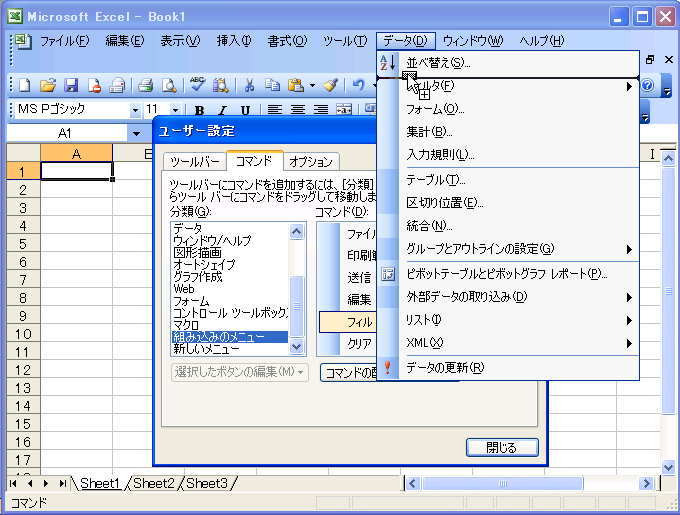Screen dimensions: 680x515
Task: Select 入力規則 in the Data menu
Action: [x=508, y=155]
